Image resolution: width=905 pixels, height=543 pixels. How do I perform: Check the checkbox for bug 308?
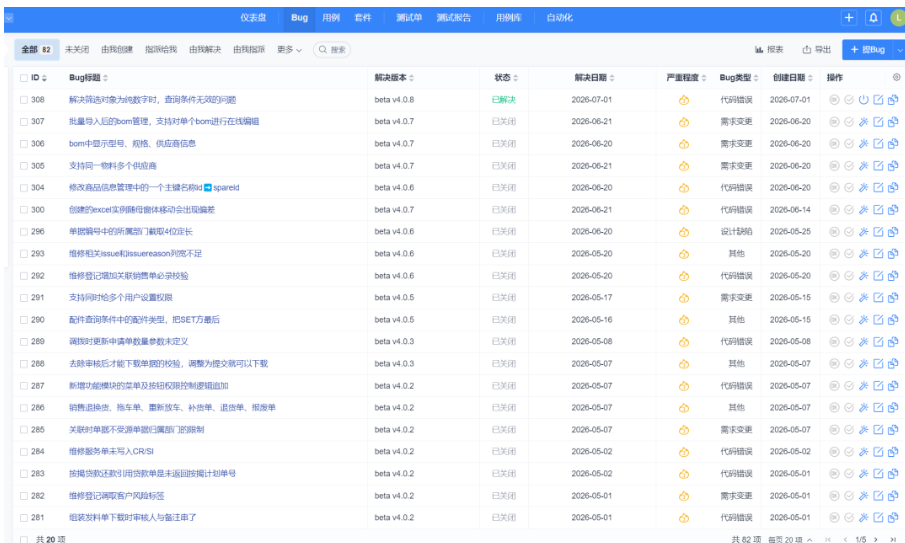pyautogui.click(x=24, y=100)
